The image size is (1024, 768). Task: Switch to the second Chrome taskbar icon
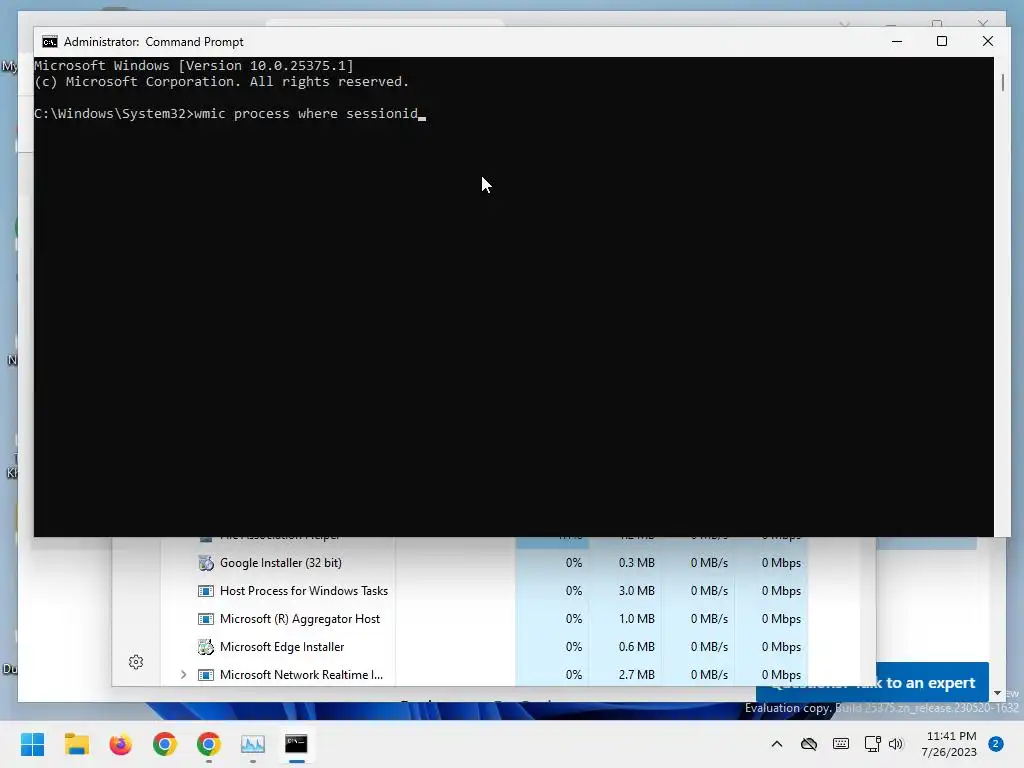pyautogui.click(x=209, y=744)
